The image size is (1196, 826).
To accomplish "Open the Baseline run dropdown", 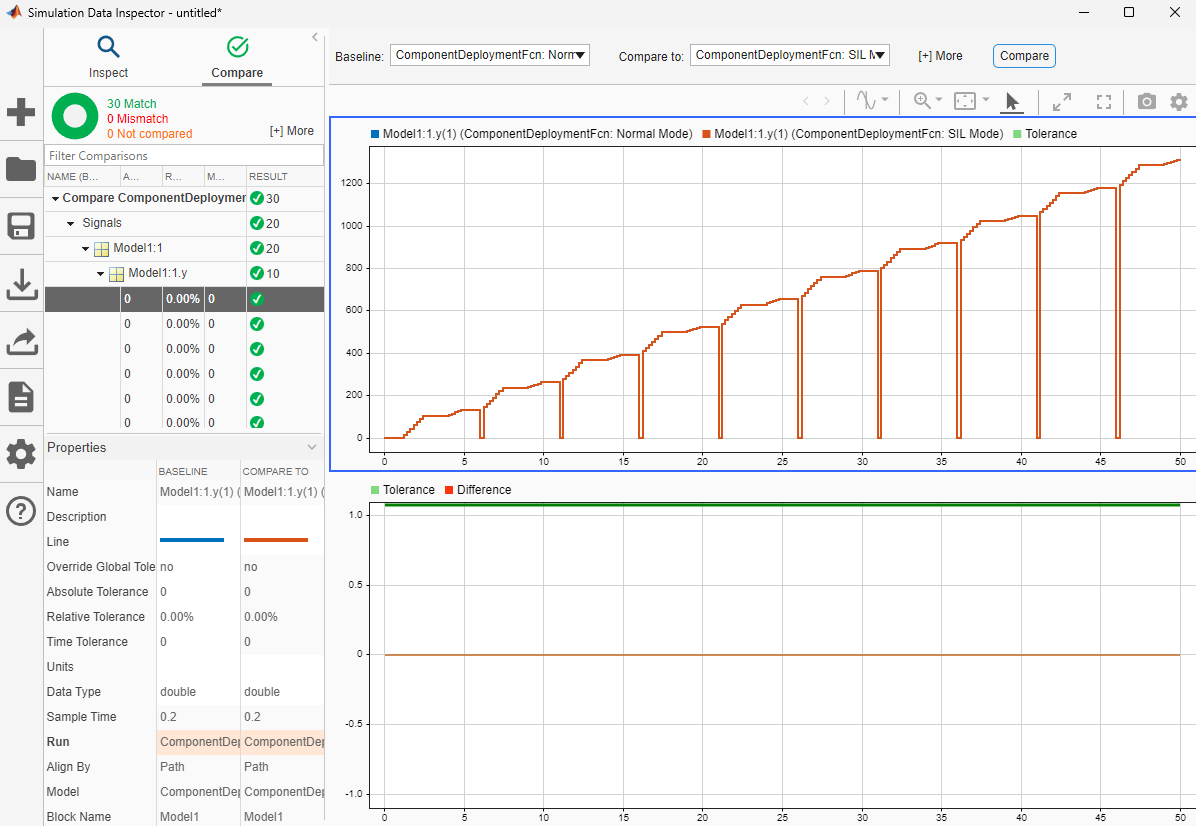I will [490, 55].
